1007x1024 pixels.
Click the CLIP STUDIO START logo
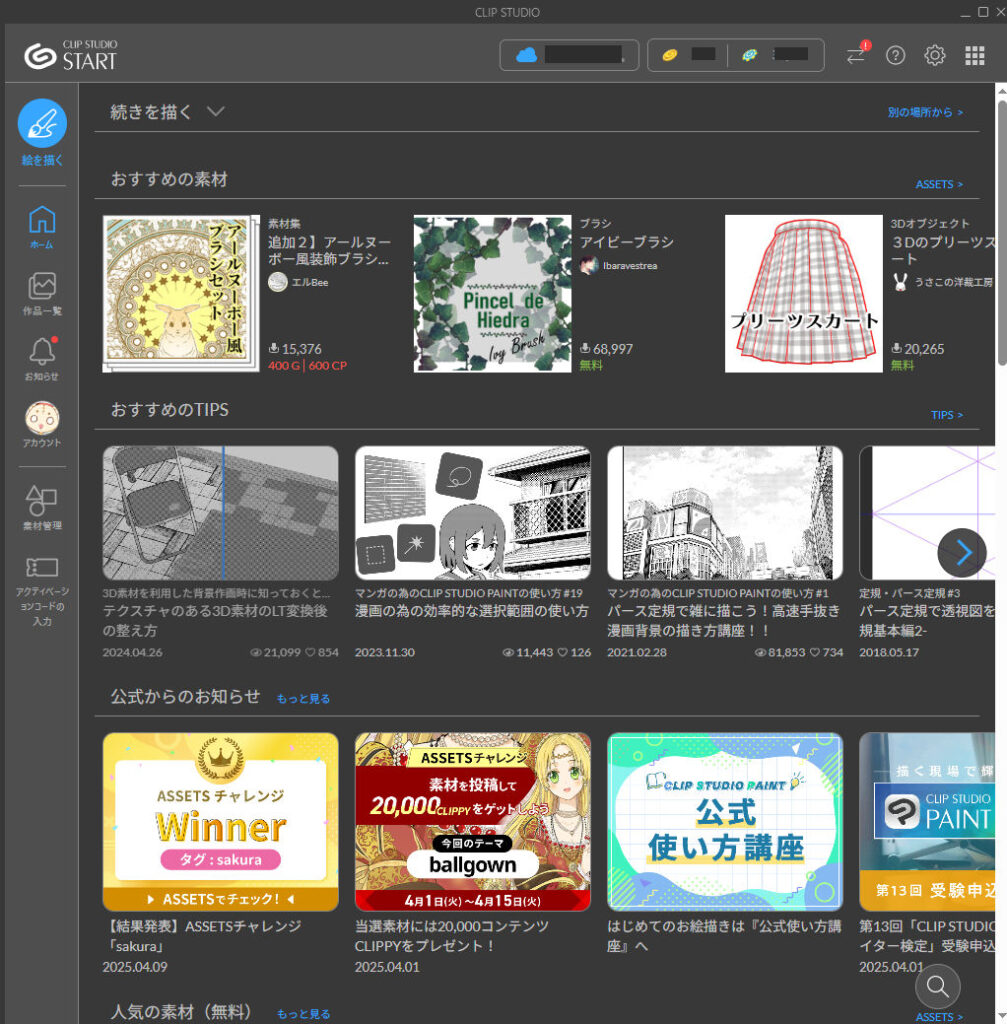pos(71,56)
